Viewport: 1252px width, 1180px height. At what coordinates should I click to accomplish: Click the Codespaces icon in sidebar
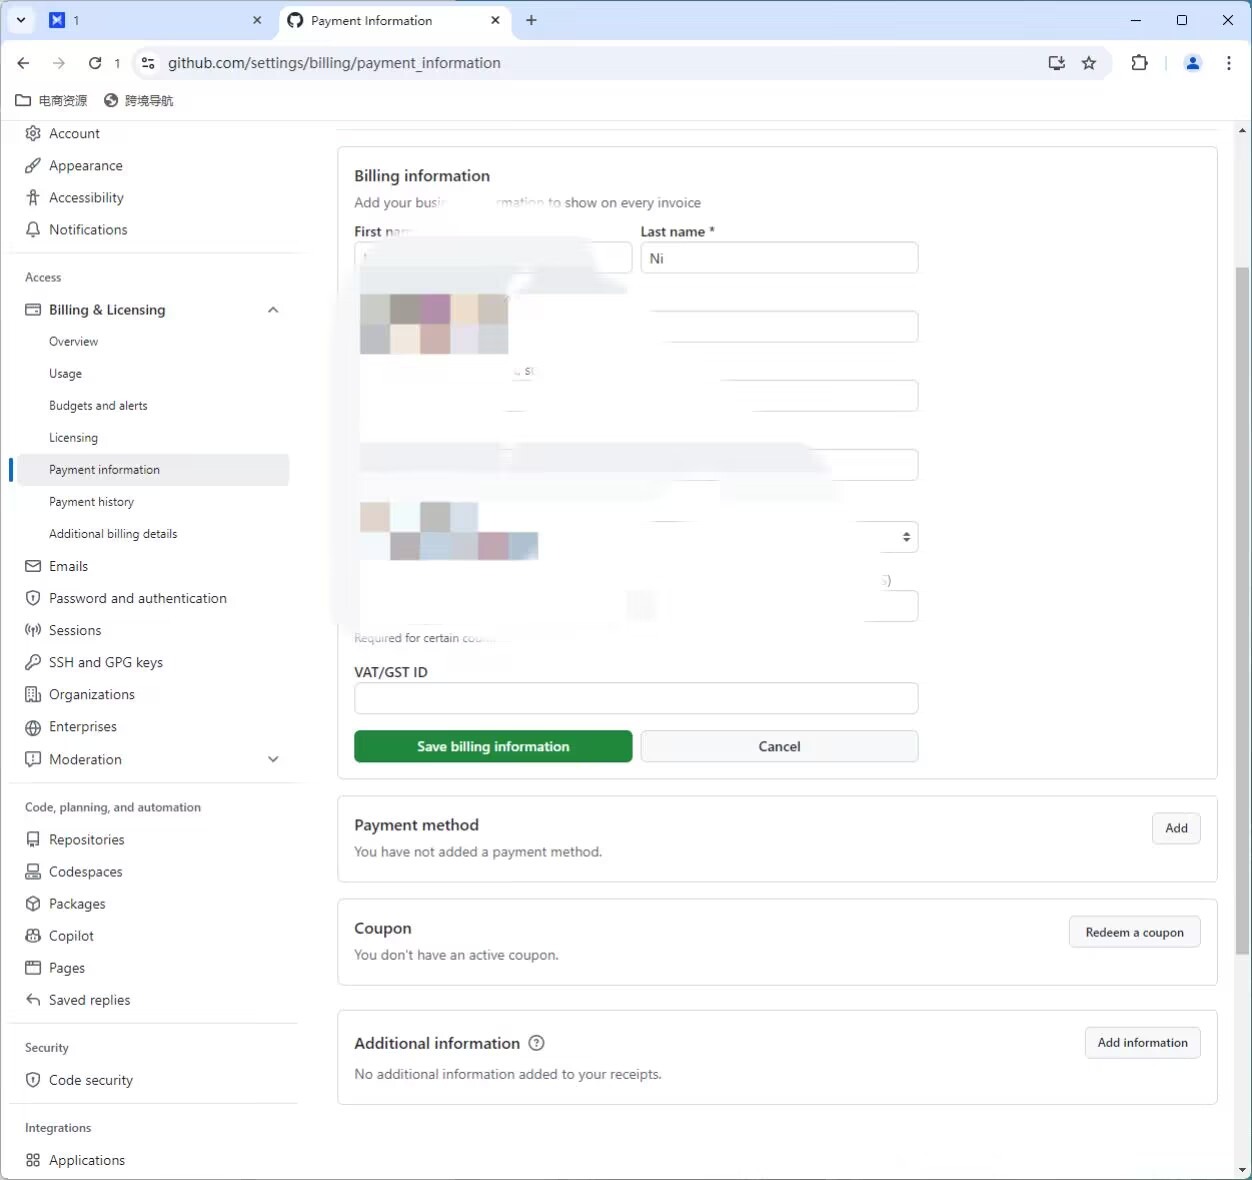point(33,872)
